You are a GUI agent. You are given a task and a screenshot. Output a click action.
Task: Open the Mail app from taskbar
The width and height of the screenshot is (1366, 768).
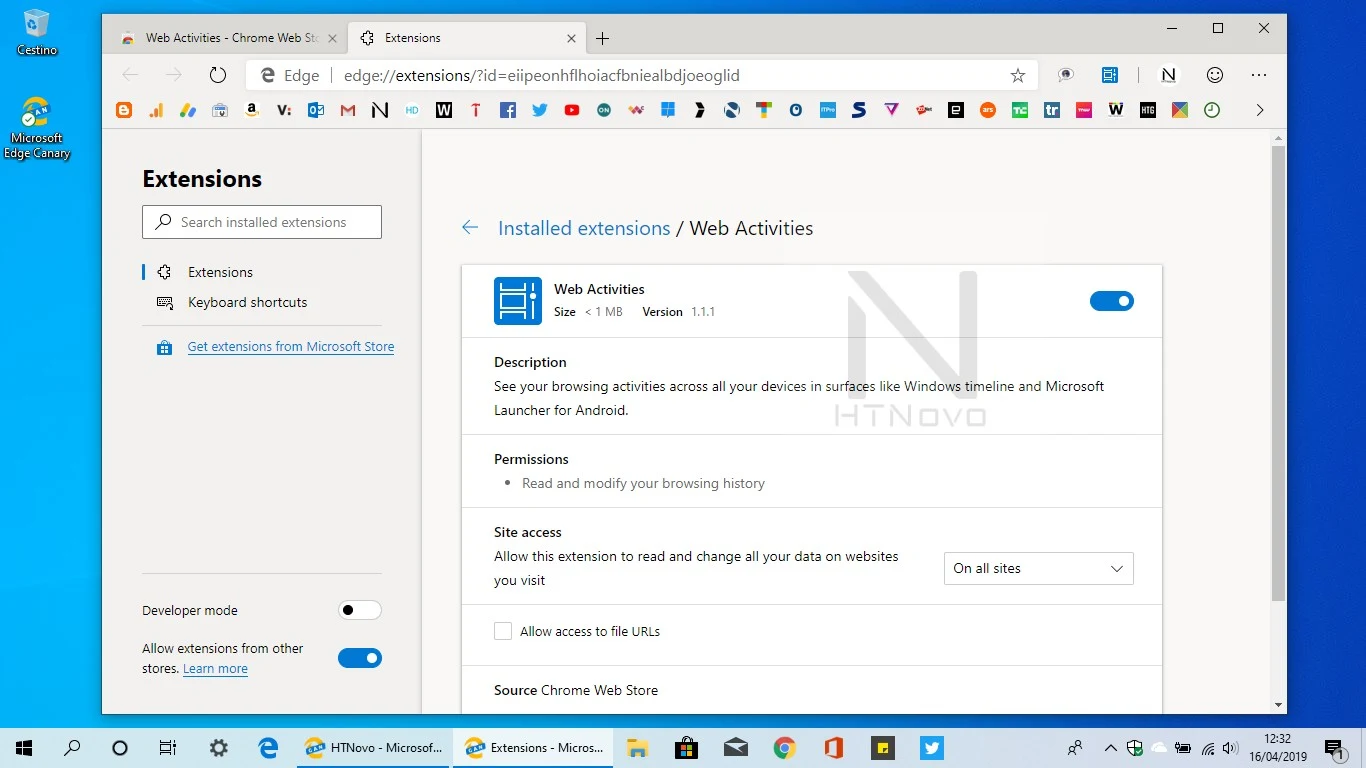pos(735,748)
